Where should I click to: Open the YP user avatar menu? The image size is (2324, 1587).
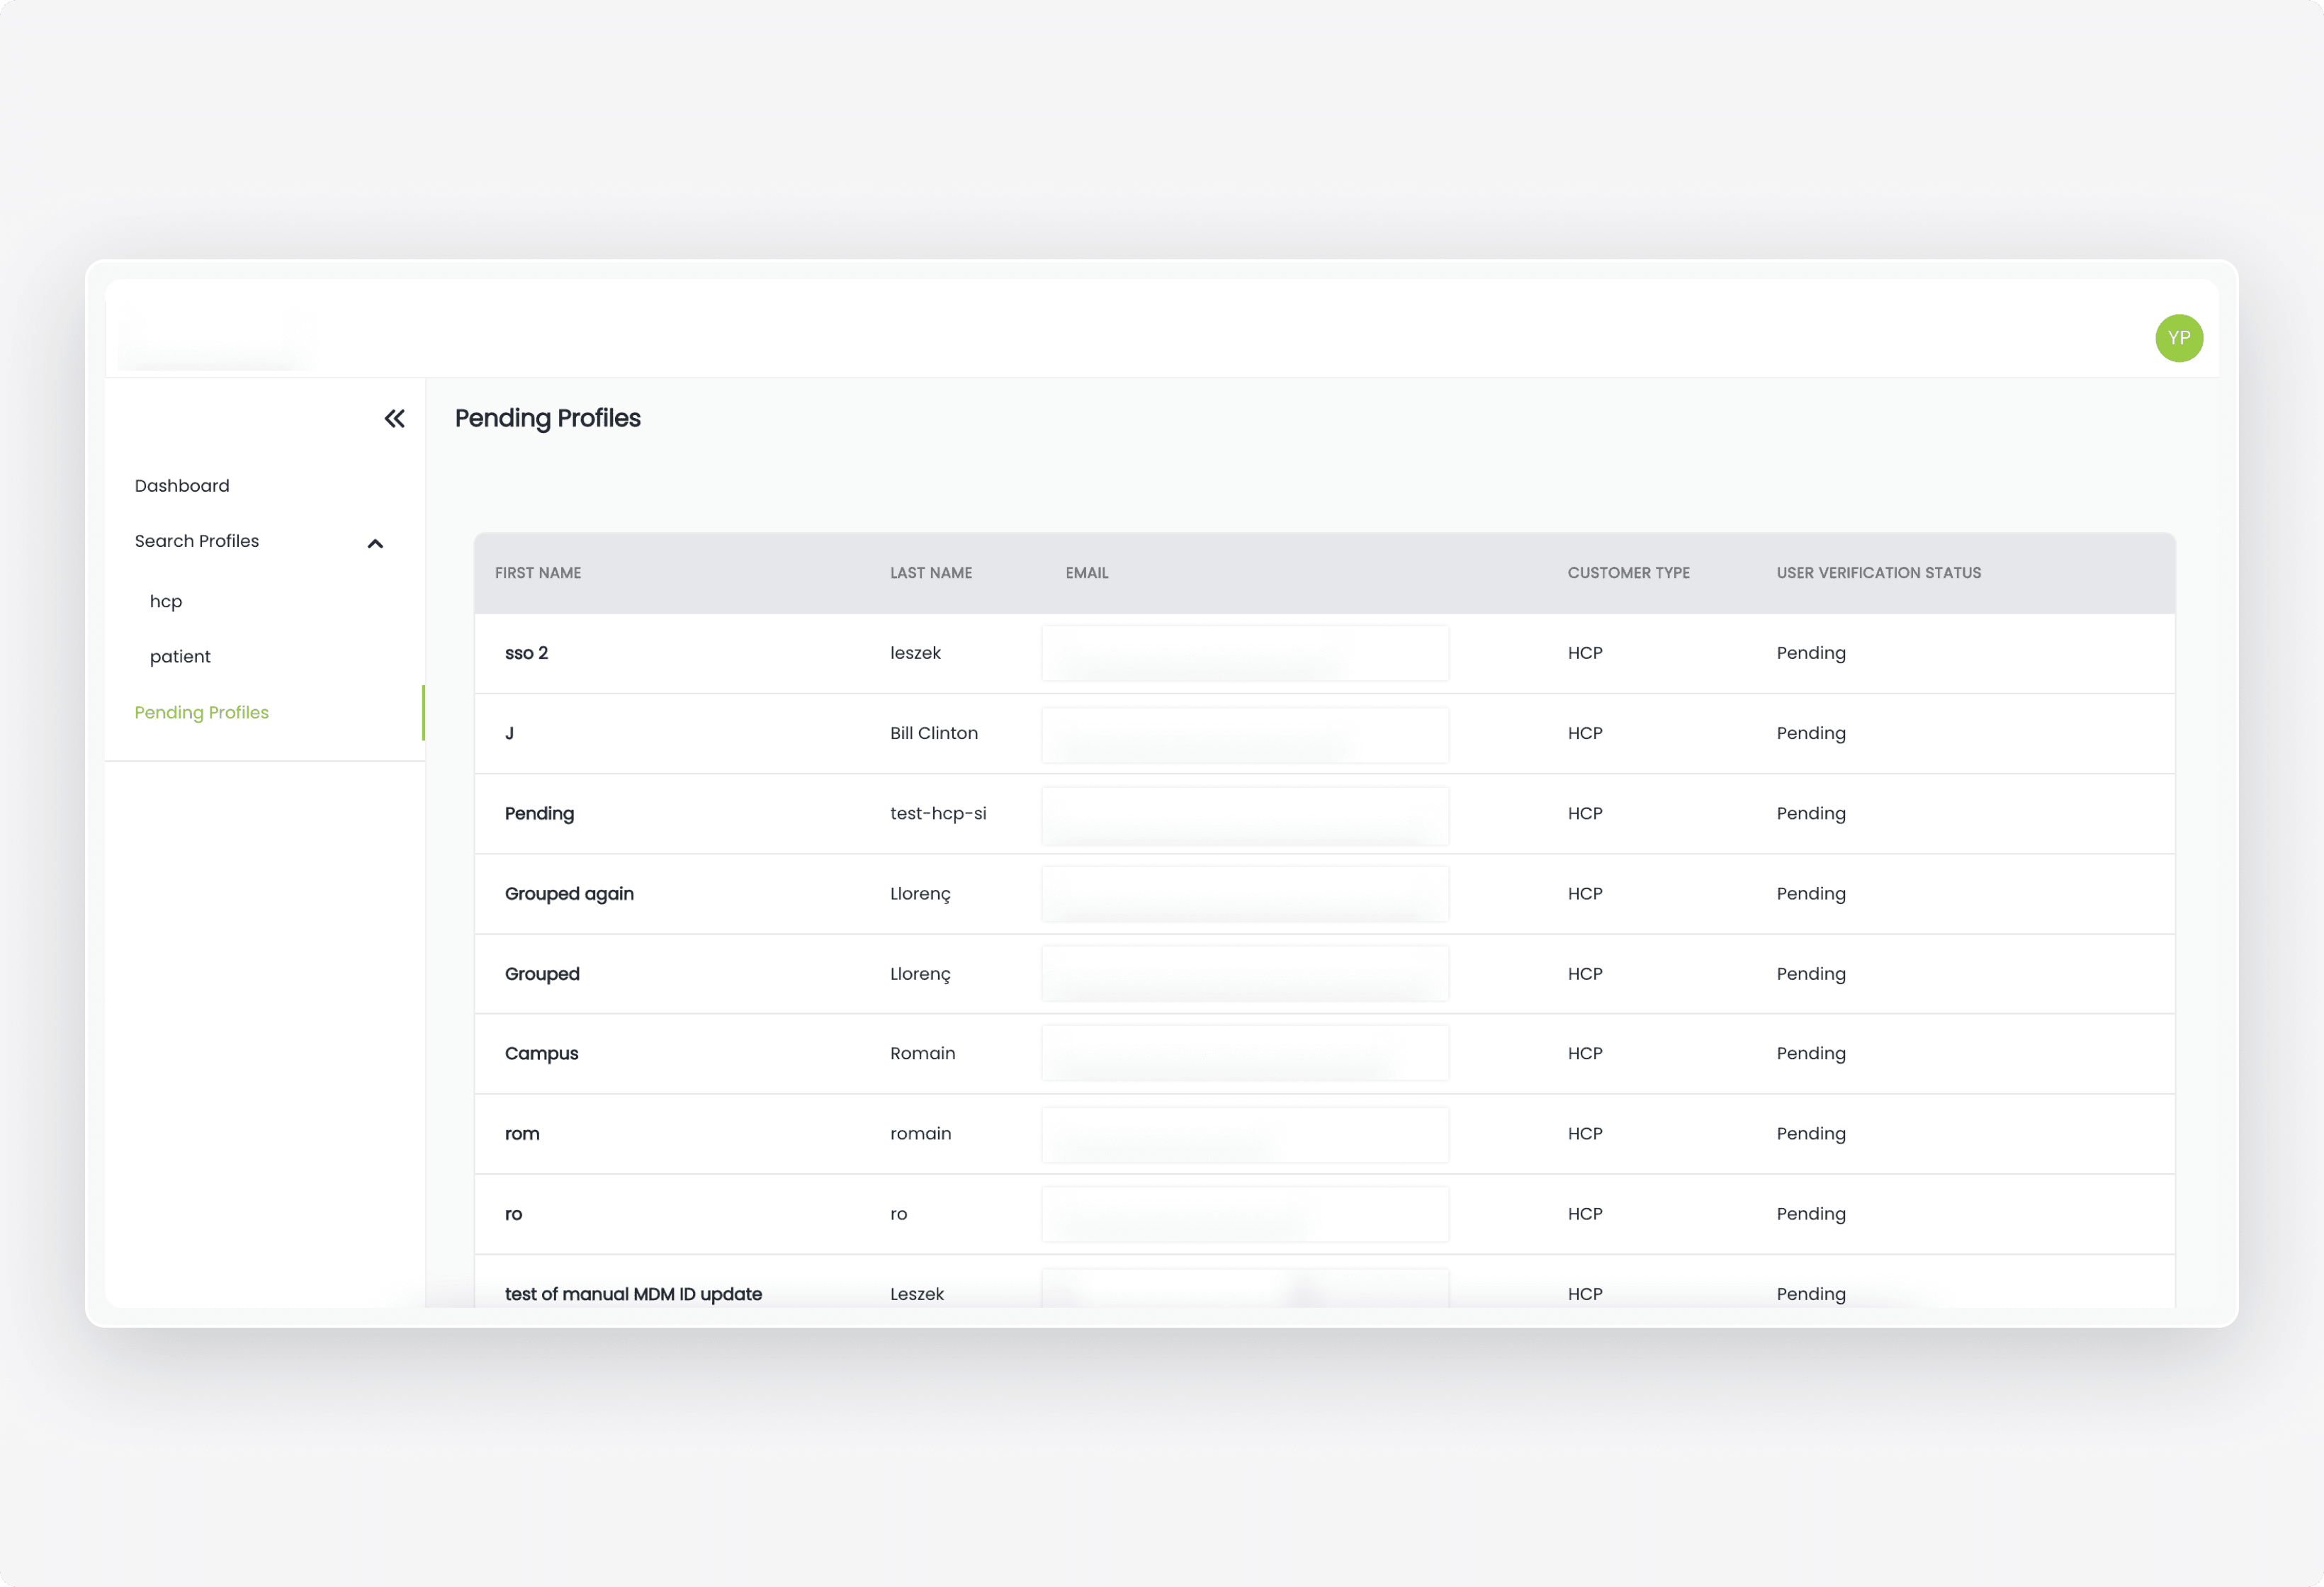[x=2178, y=338]
